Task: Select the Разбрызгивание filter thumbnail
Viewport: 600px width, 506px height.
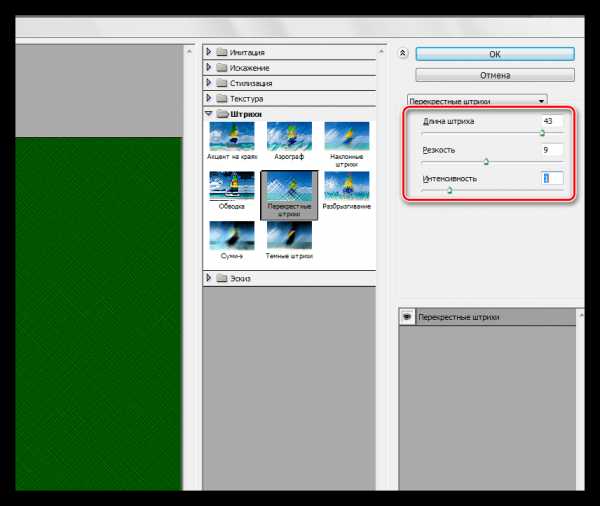Action: pos(346,186)
